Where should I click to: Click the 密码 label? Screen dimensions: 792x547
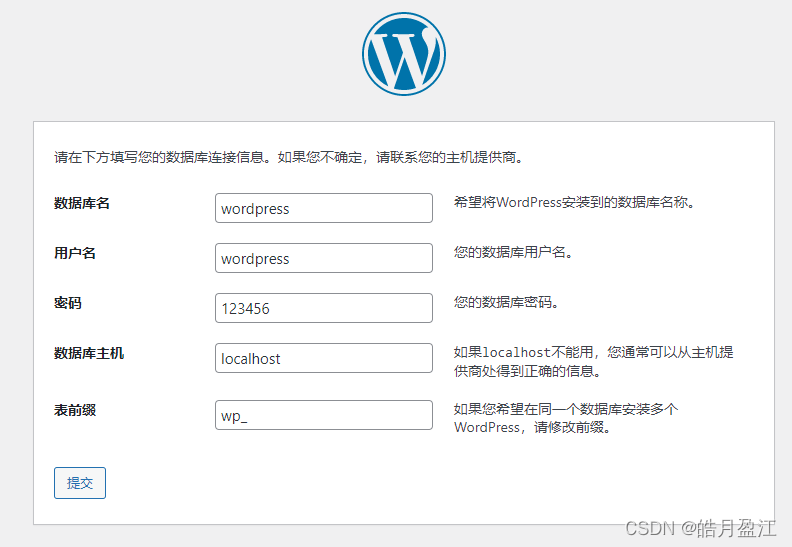coord(68,303)
